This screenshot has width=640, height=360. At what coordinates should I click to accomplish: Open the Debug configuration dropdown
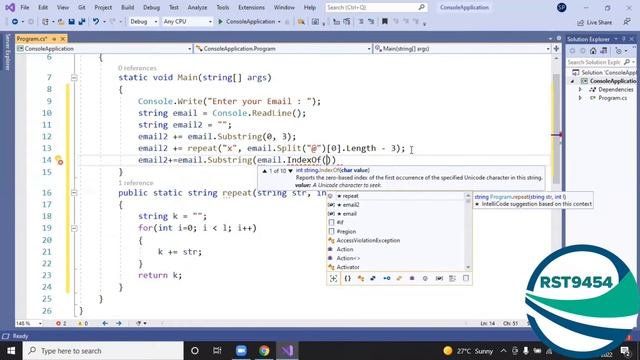pyautogui.click(x=144, y=22)
